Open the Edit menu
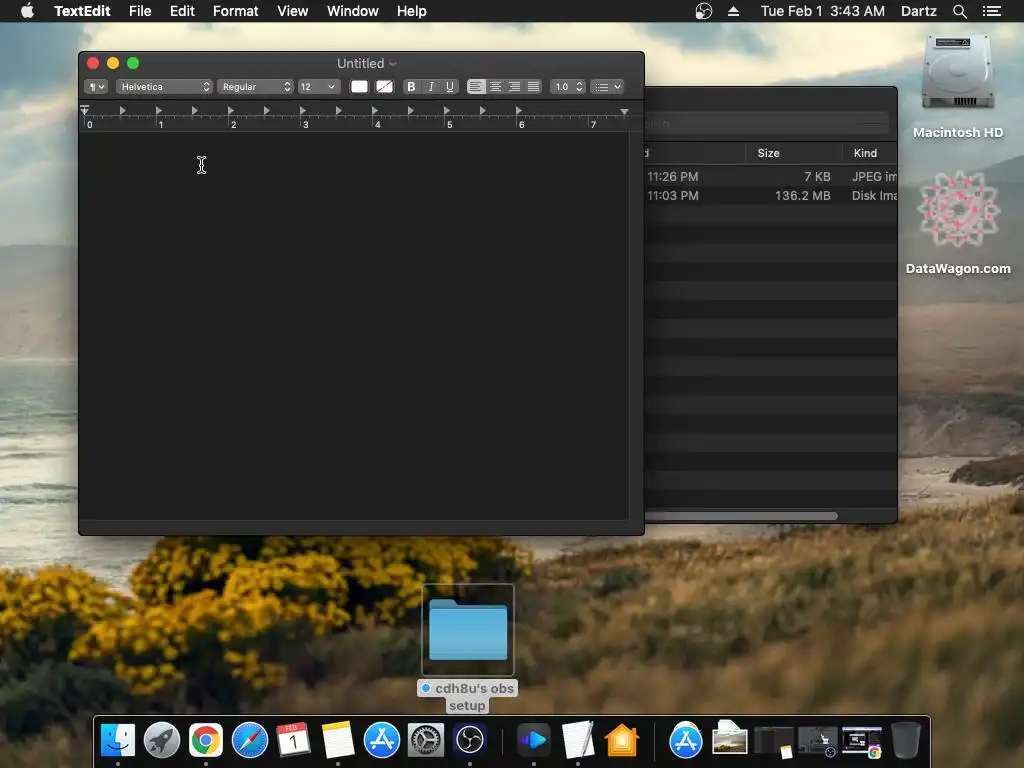The image size is (1024, 768). pyautogui.click(x=182, y=11)
